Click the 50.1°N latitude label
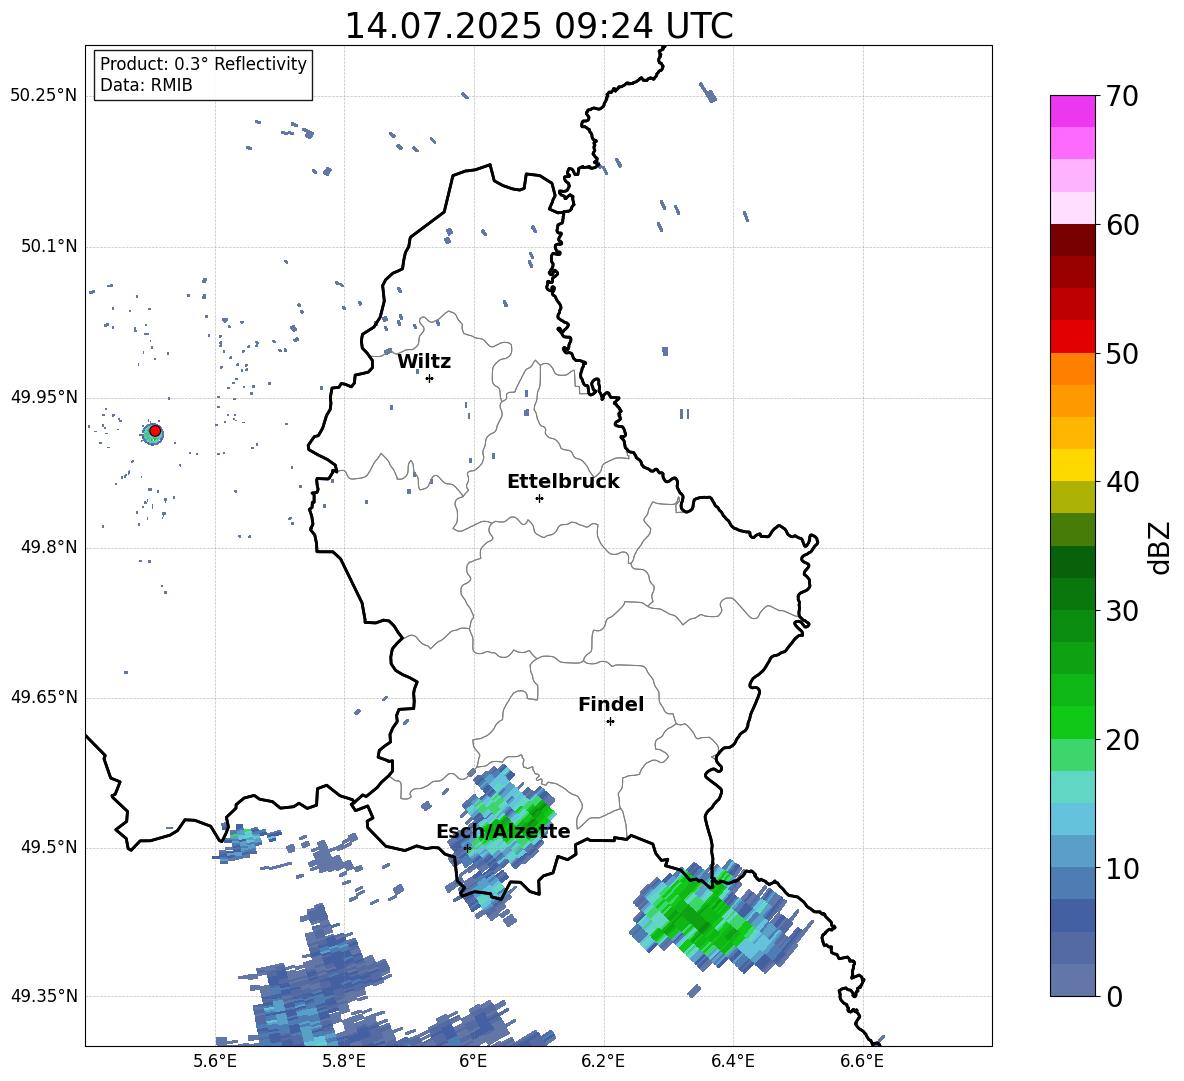The image size is (1184, 1081). (x=49, y=246)
